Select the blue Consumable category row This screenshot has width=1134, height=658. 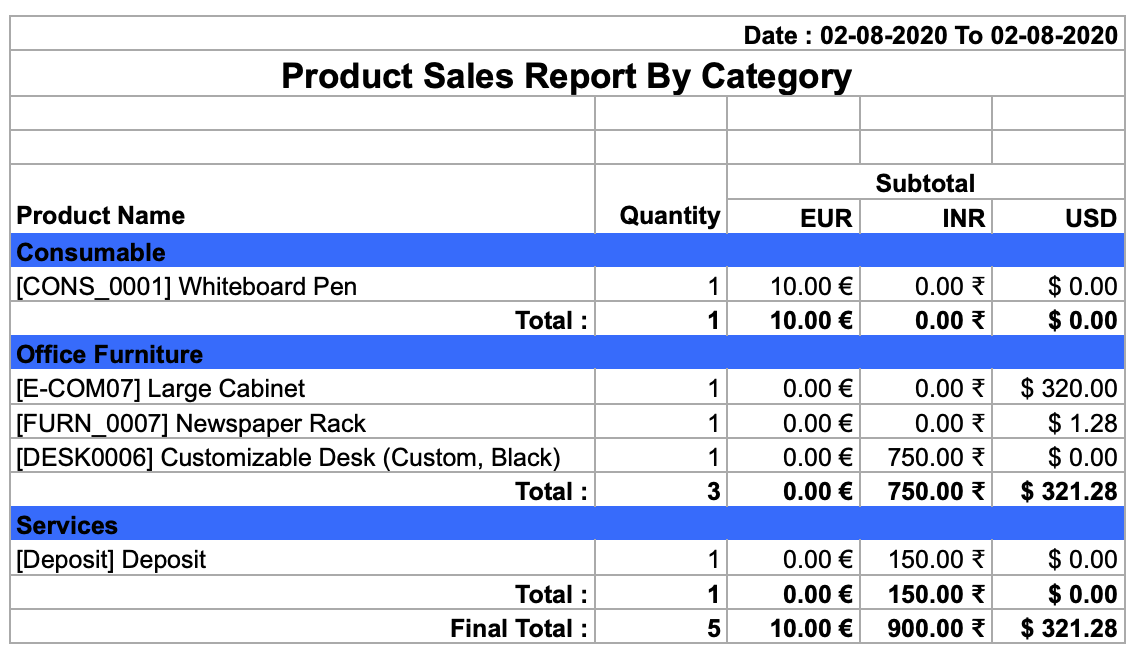click(567, 251)
